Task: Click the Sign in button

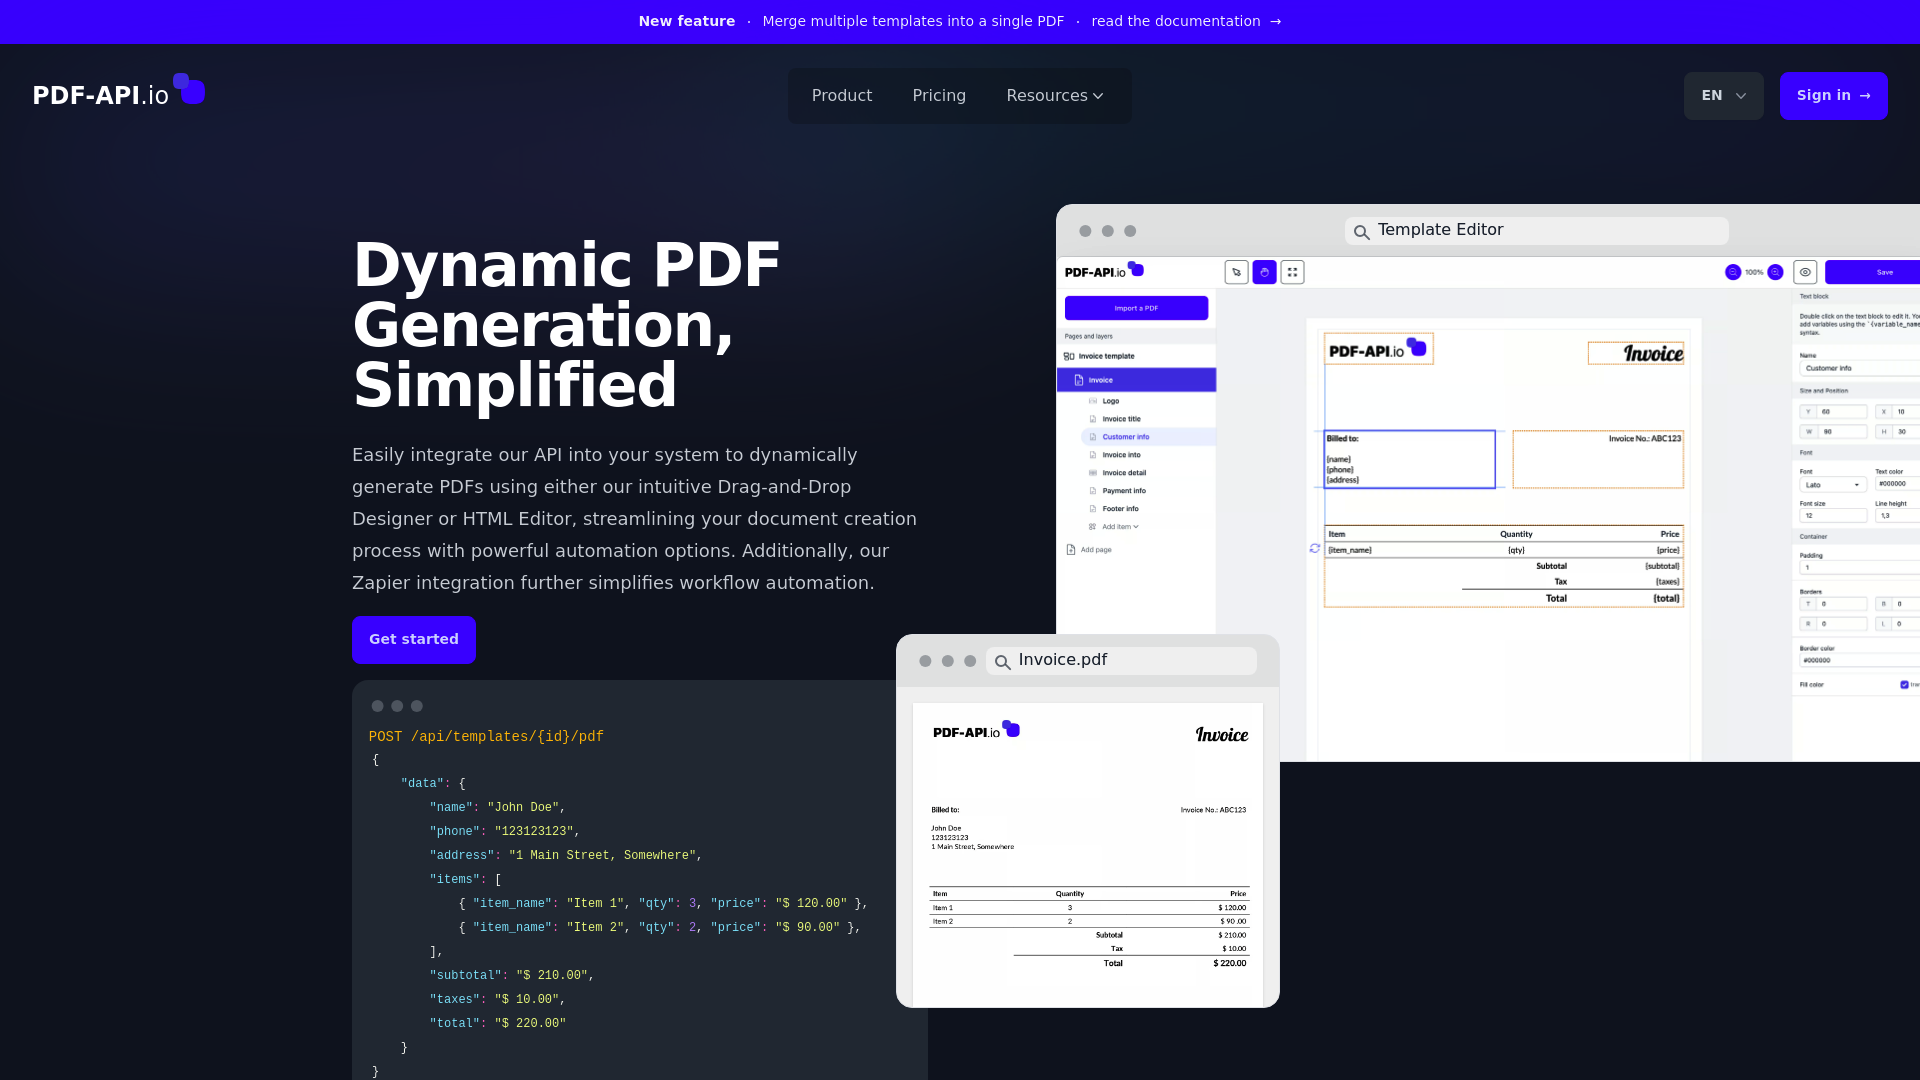Action: tap(1834, 96)
